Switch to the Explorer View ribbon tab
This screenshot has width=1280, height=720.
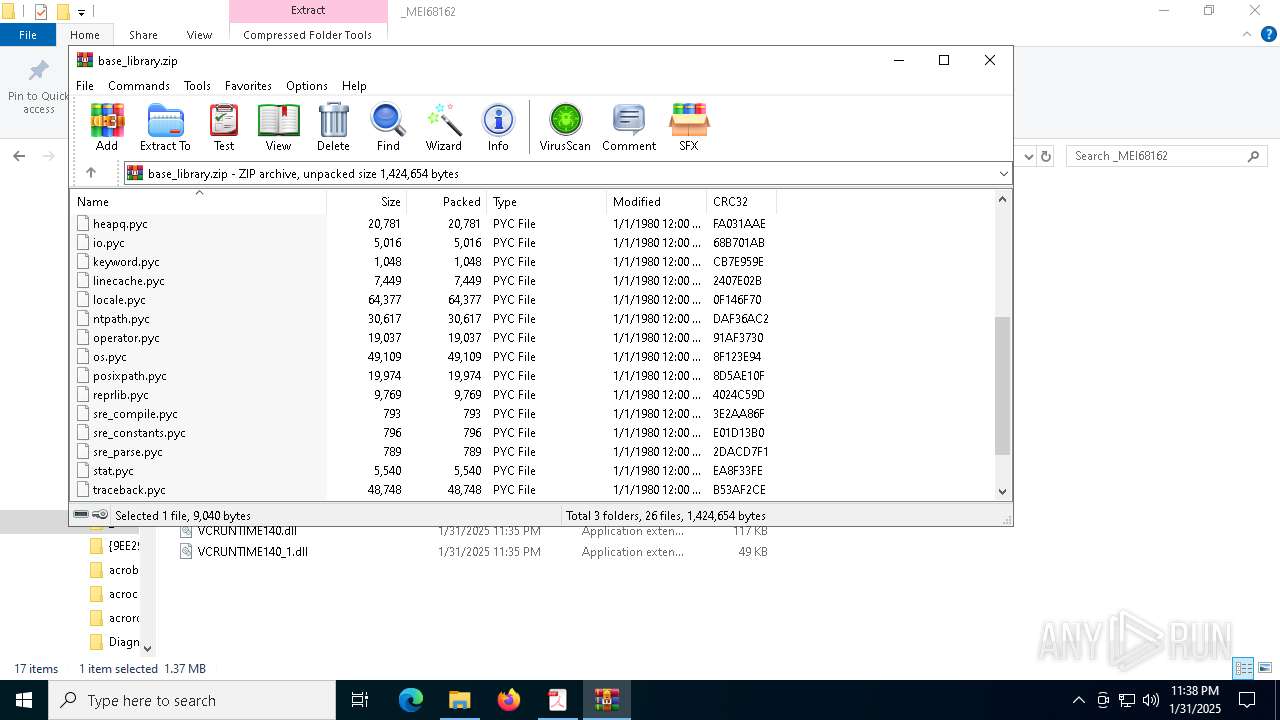pos(199,35)
